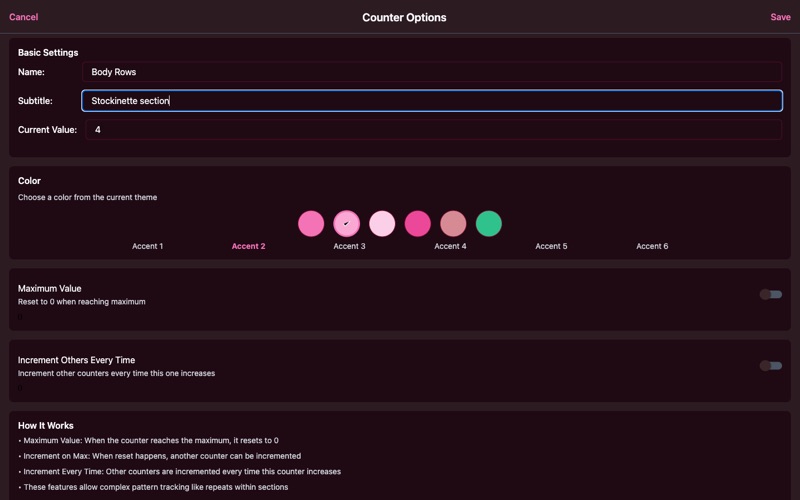Save the counter options
This screenshot has width=800, height=500.
[x=780, y=17]
